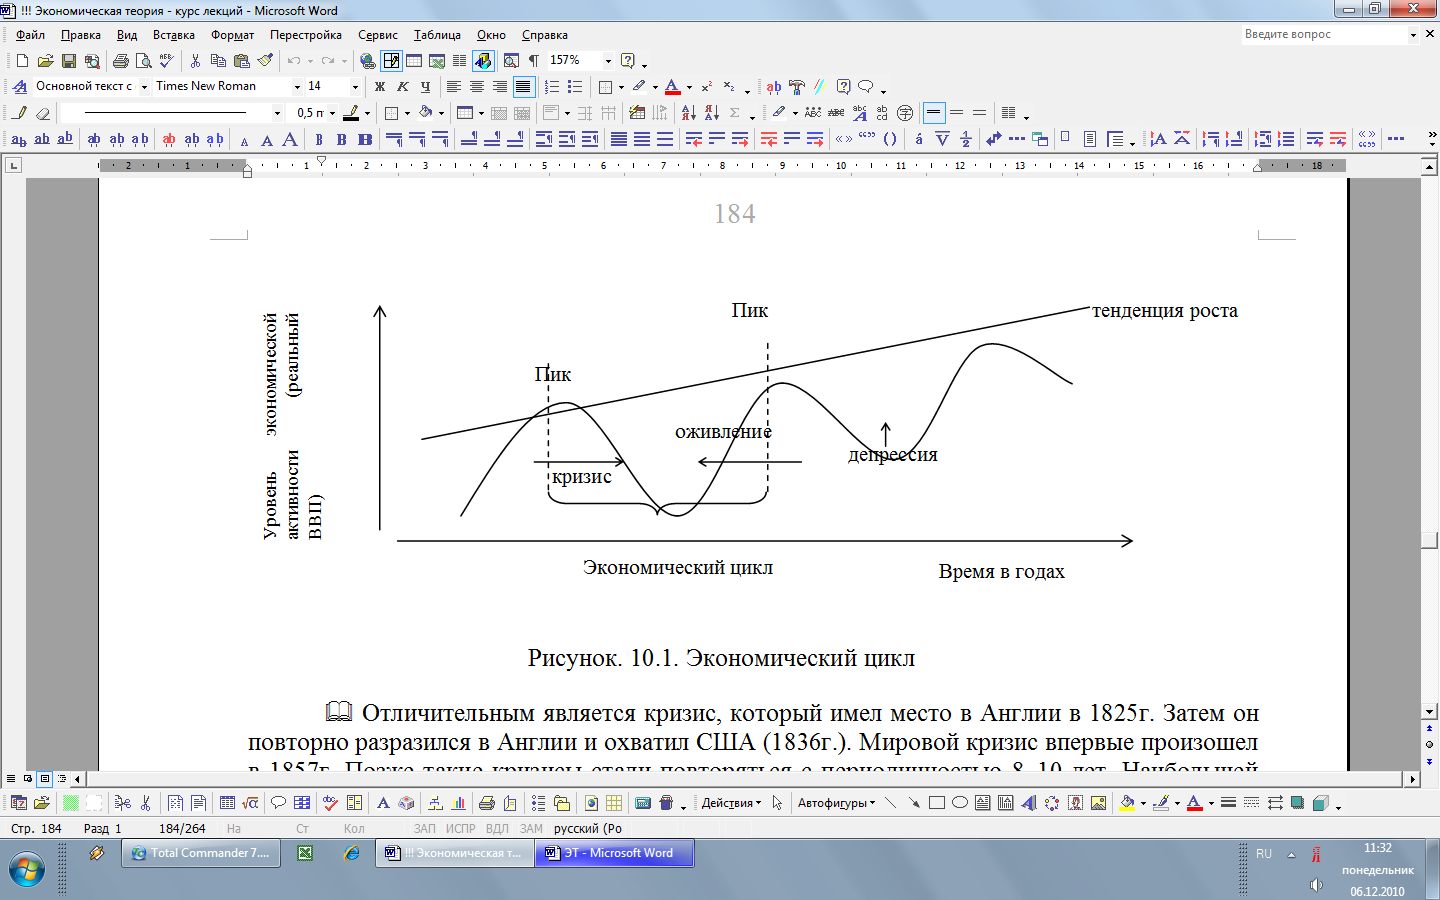Screen dimensions: 1440x900
Task: Insert WordArt from the Drawing toolbar
Action: pyautogui.click(x=1029, y=803)
